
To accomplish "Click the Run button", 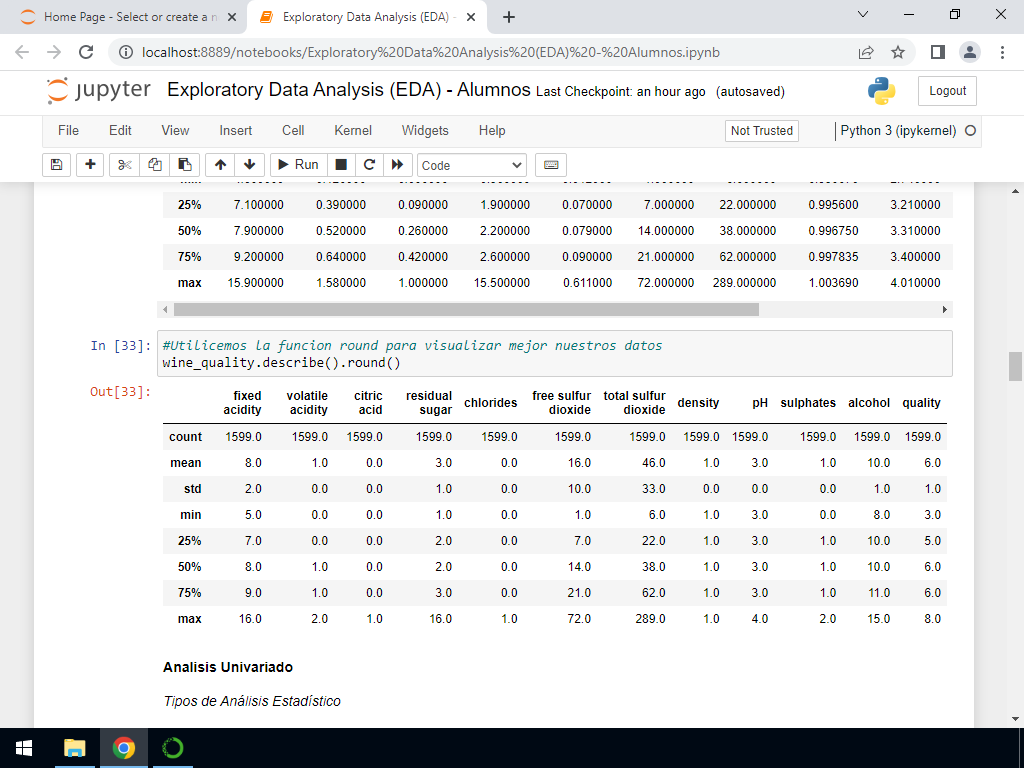I will [x=297, y=165].
